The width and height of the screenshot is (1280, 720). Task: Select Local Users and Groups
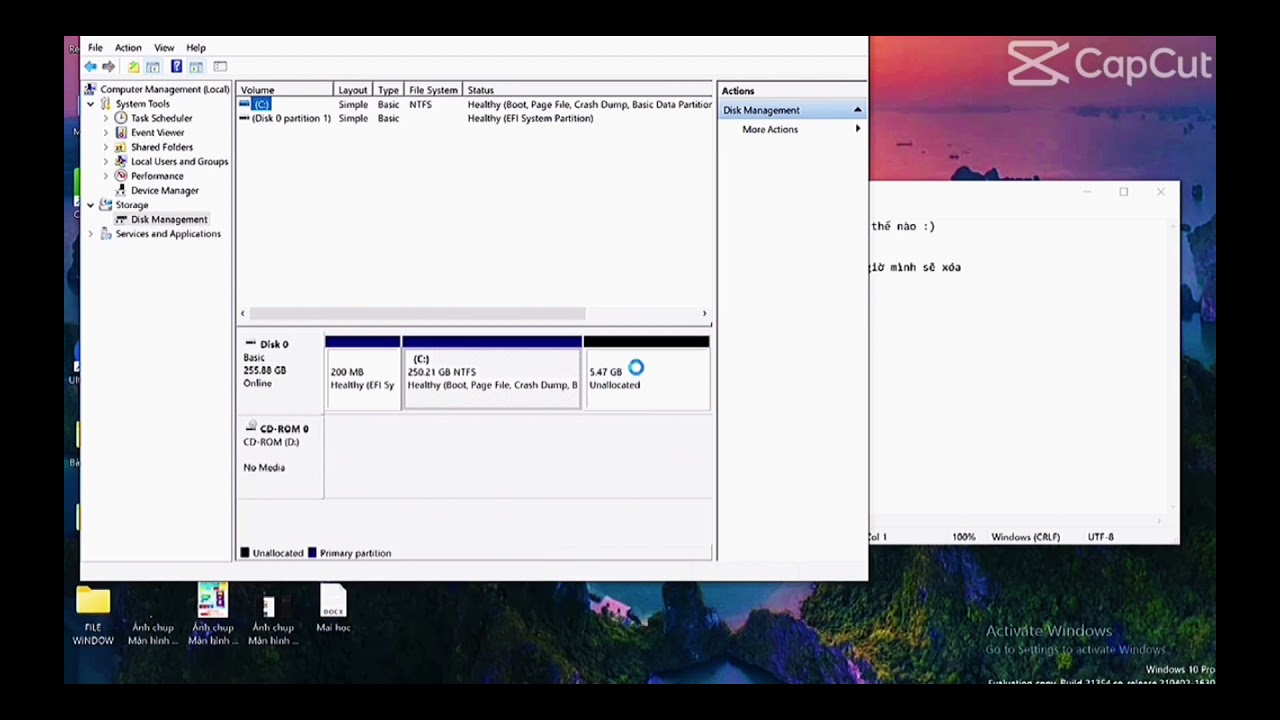pos(179,161)
